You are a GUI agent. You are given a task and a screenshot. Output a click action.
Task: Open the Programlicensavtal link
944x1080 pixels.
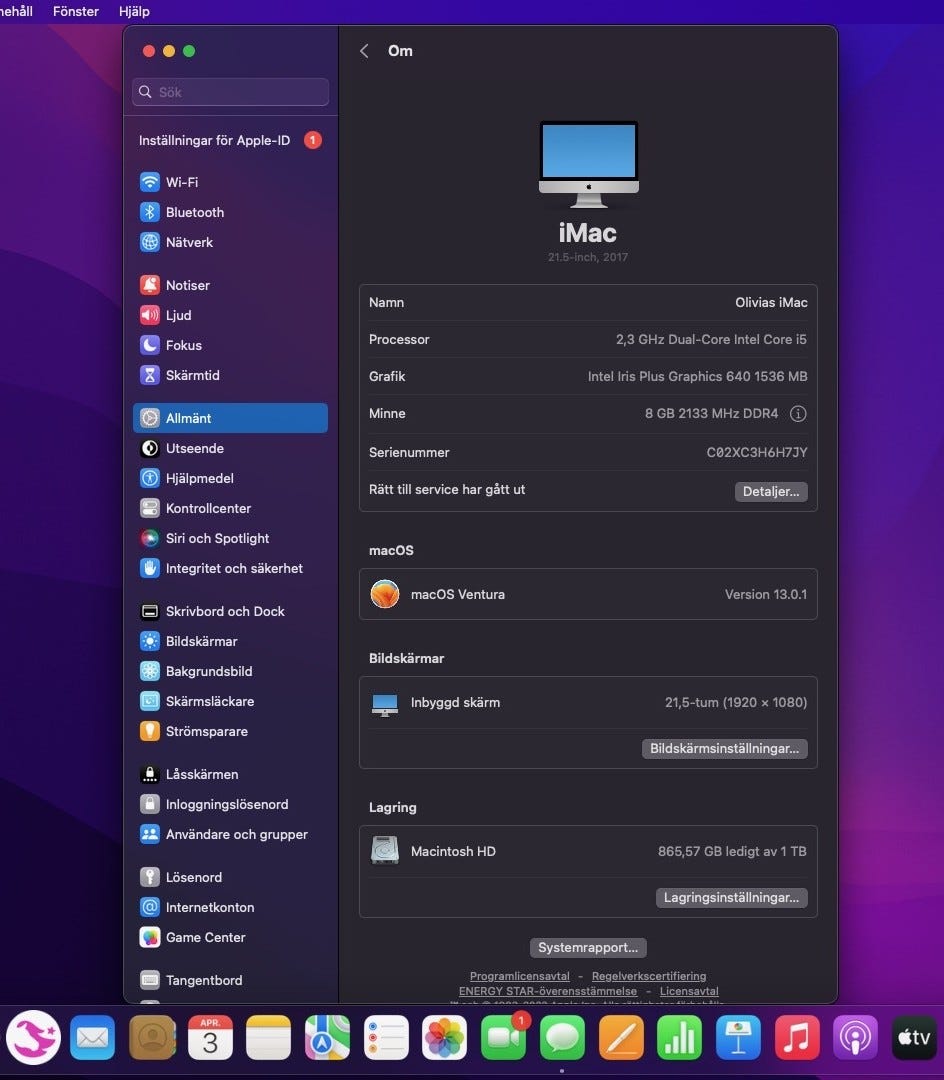click(520, 976)
